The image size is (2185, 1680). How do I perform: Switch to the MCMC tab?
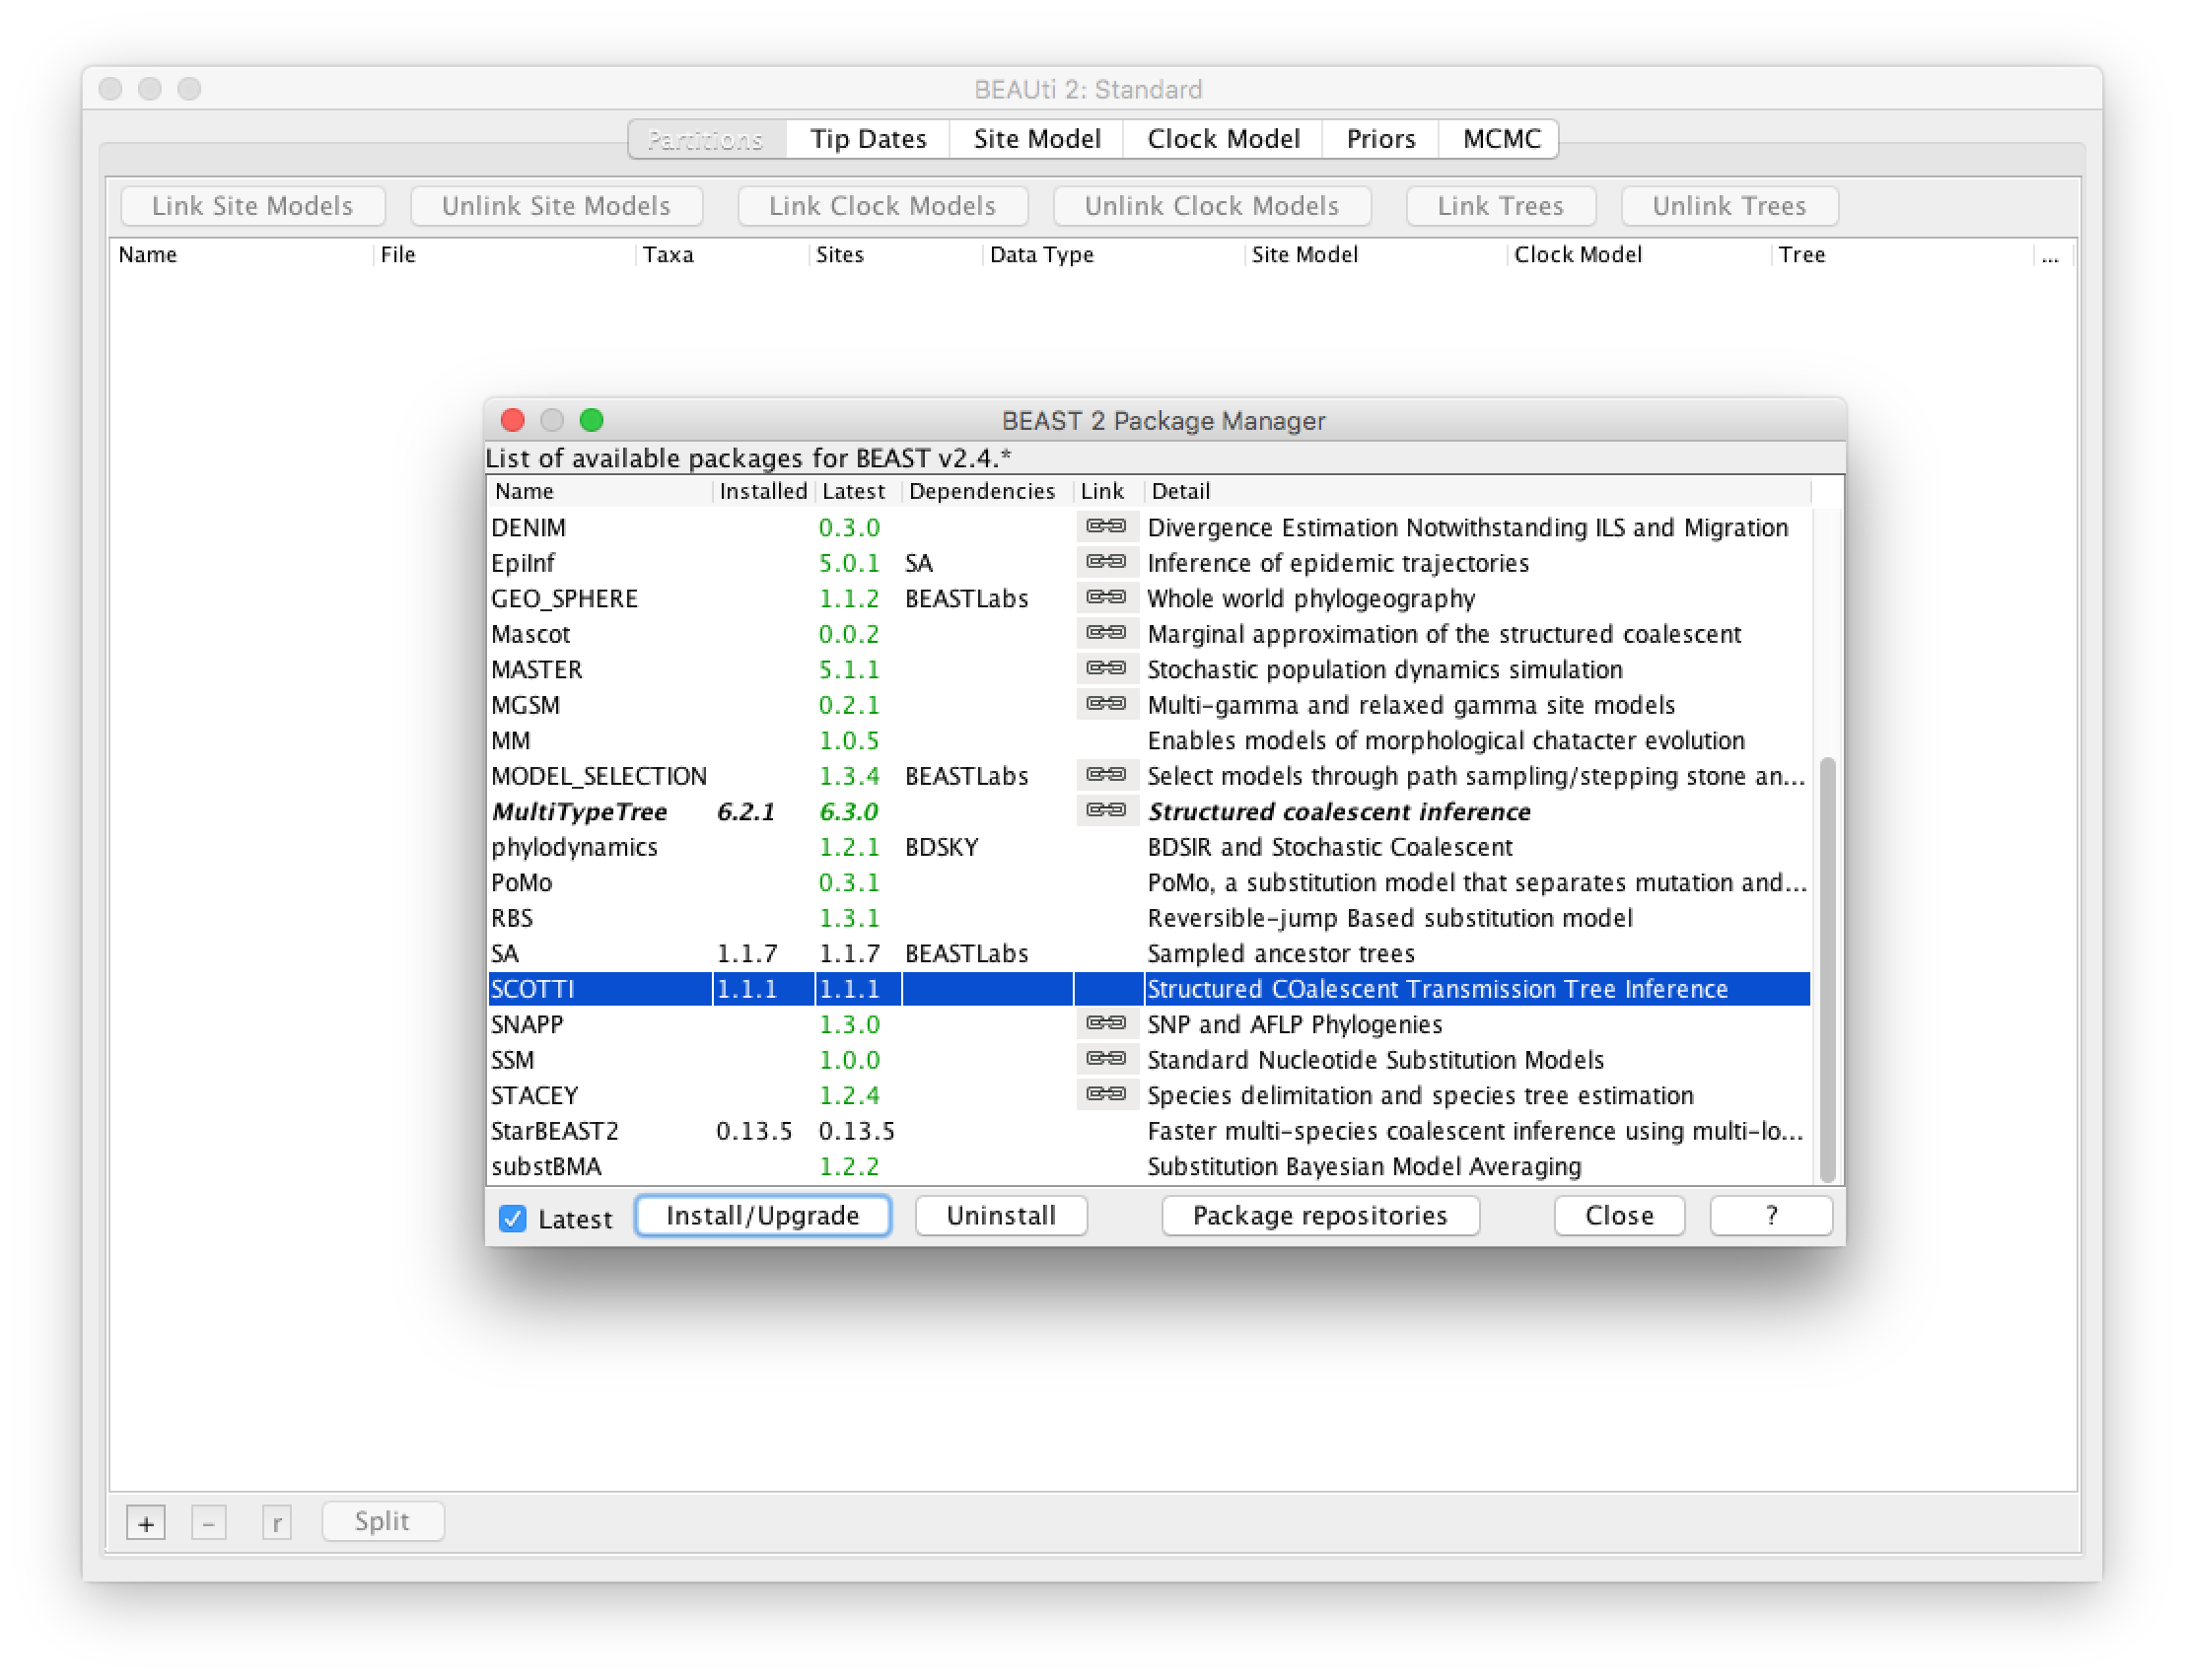1501,139
